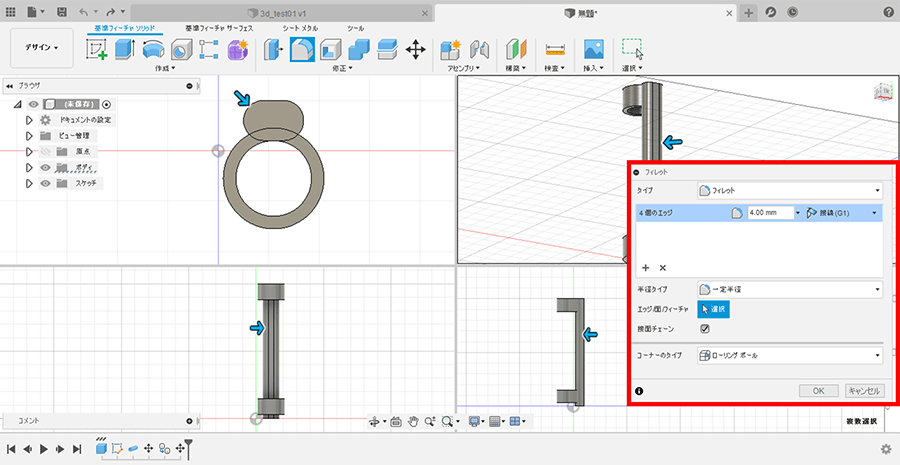Toggle visibility eye of the スケッチ folder
Screen dimensions: 900x465
tap(45, 183)
